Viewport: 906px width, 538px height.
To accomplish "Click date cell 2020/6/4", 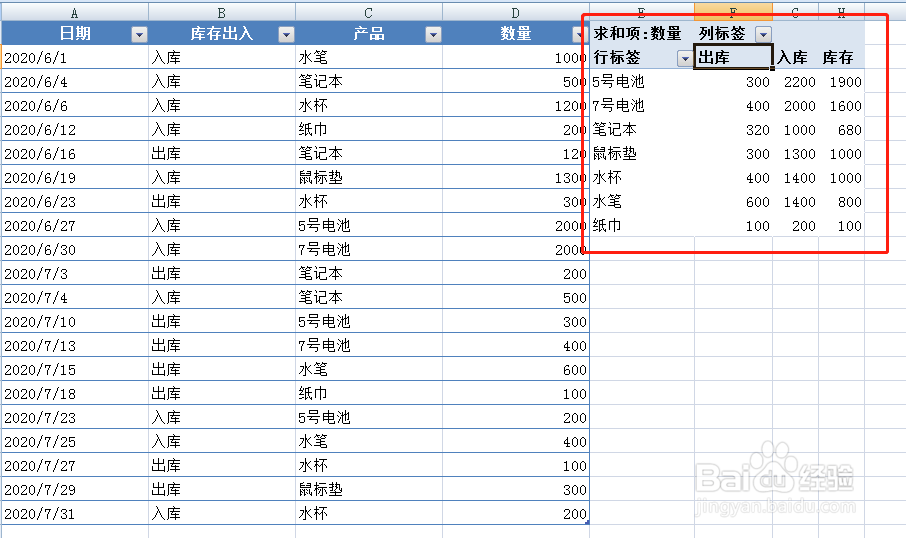I will coord(75,81).
